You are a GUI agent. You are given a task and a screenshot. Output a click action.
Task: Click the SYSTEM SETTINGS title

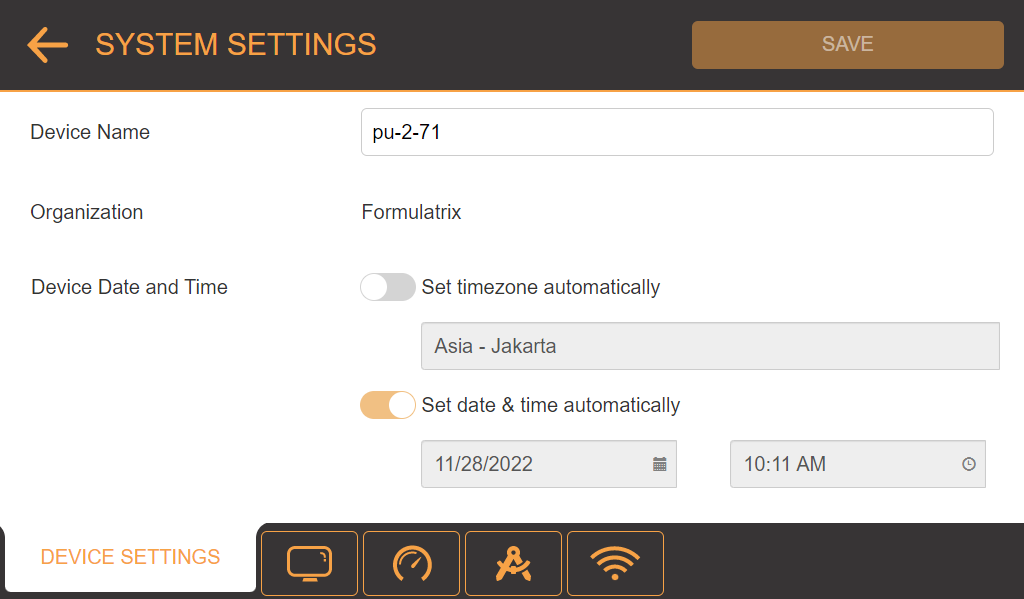236,44
